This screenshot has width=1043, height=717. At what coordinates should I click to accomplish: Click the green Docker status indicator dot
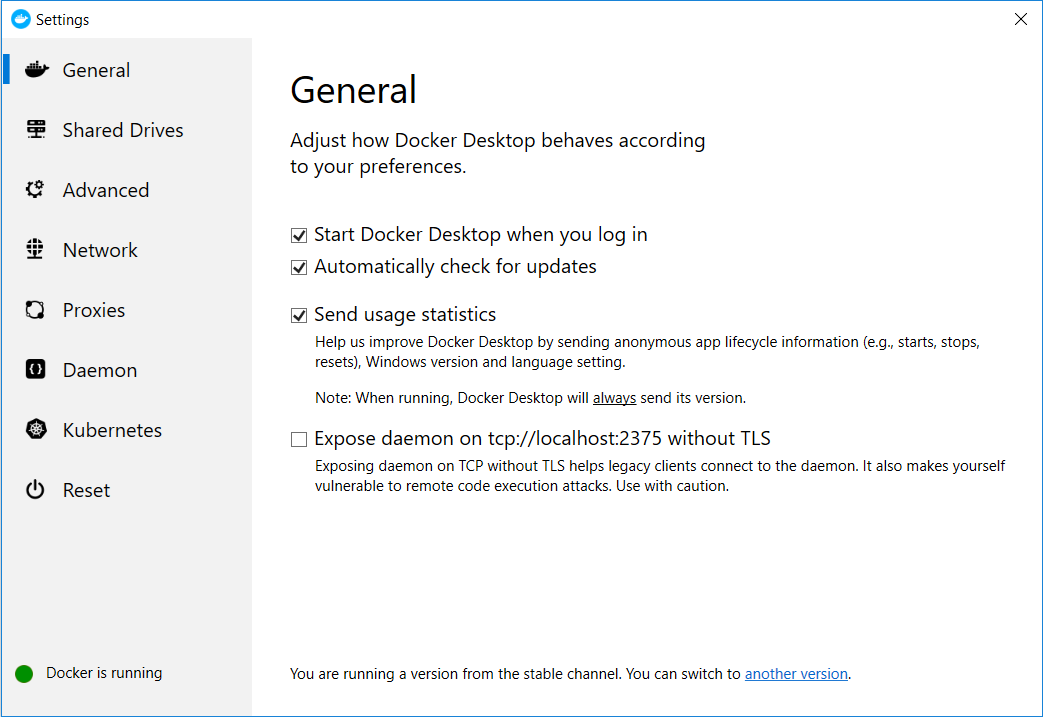pyautogui.click(x=24, y=674)
